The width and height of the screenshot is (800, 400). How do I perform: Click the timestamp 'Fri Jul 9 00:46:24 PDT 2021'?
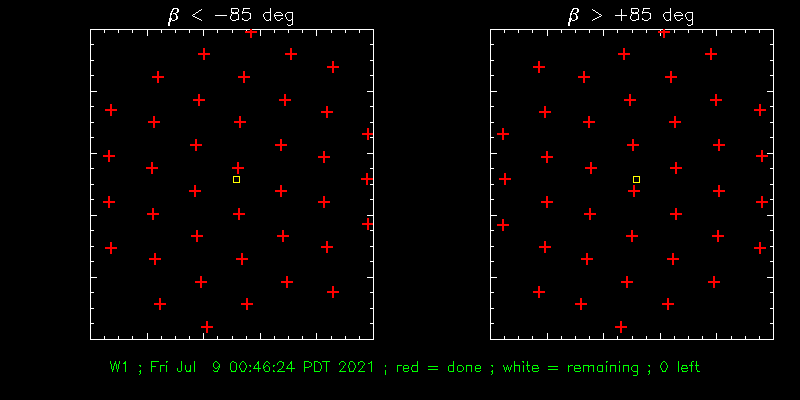[x=262, y=367]
